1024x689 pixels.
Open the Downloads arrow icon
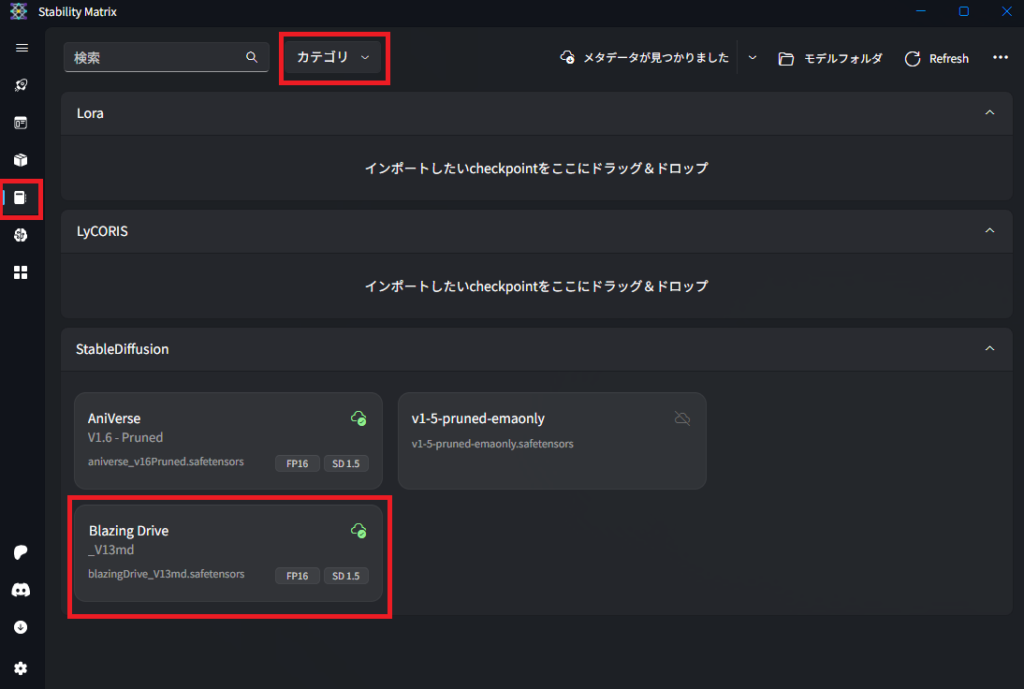click(x=21, y=628)
